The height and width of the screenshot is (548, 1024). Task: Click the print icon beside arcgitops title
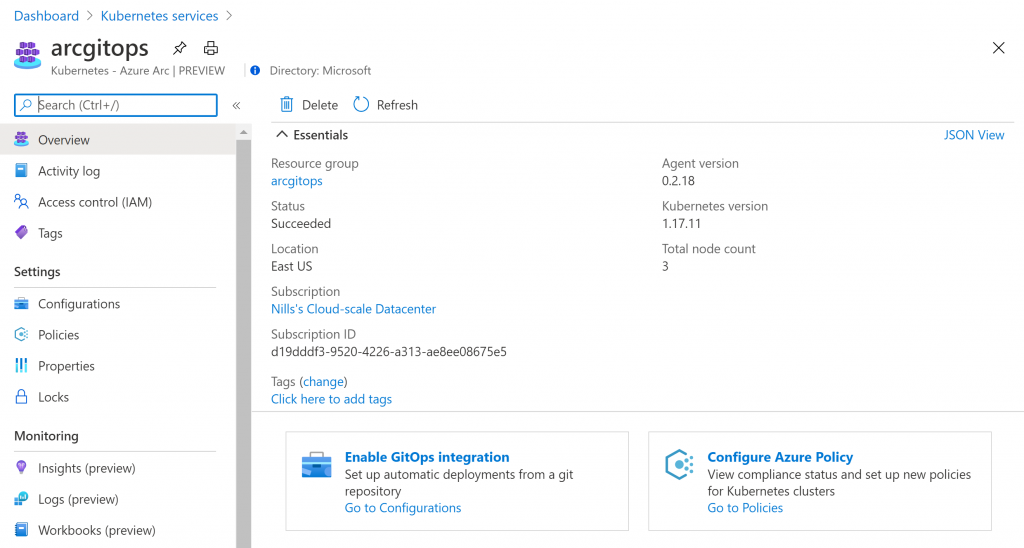pyautogui.click(x=210, y=48)
